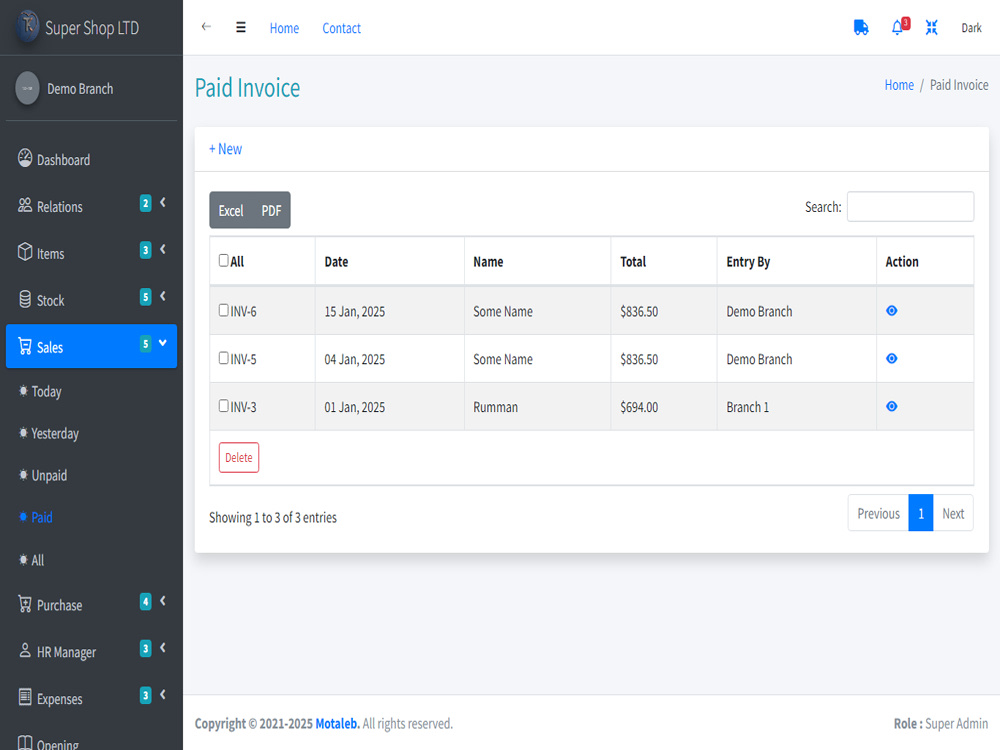Open Today under Sales menu
This screenshot has height=750, width=1000.
point(91,392)
